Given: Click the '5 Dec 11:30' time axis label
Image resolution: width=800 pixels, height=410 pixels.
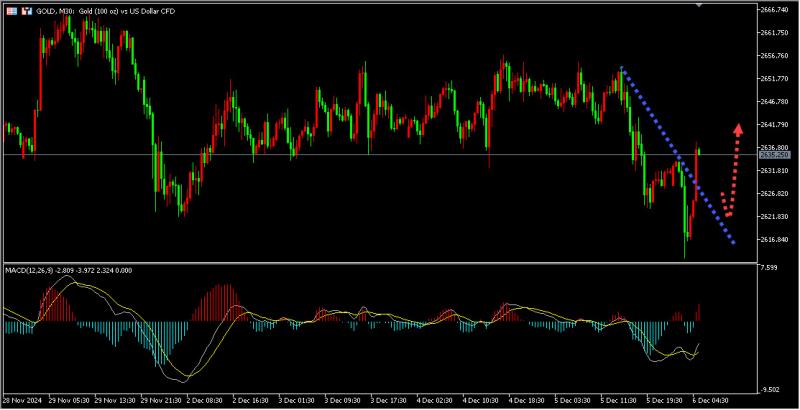Looking at the screenshot, I should tap(619, 401).
